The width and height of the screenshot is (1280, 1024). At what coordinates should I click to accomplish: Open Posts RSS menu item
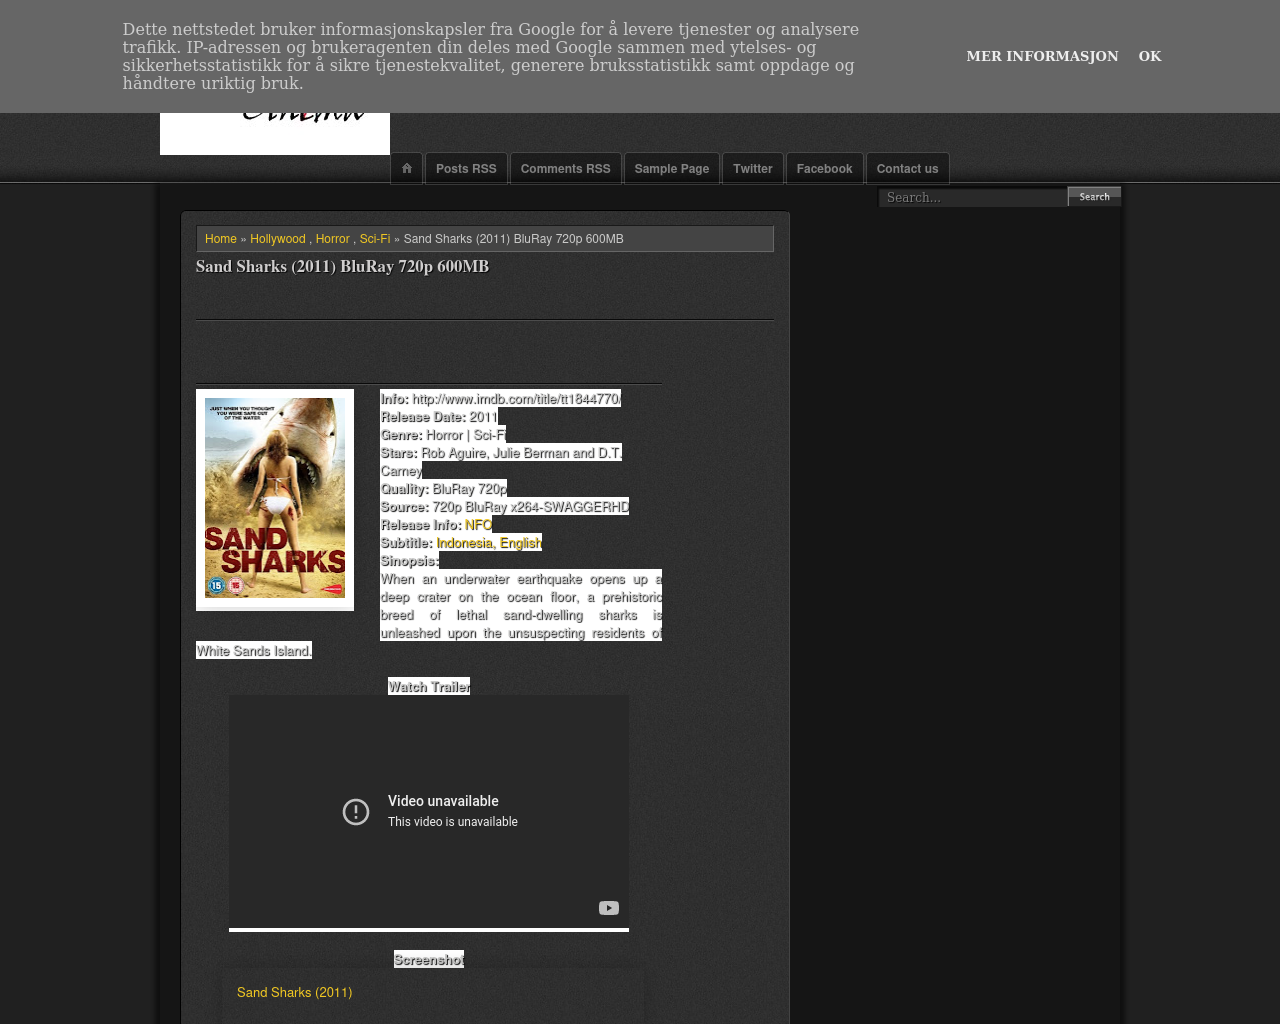466,168
